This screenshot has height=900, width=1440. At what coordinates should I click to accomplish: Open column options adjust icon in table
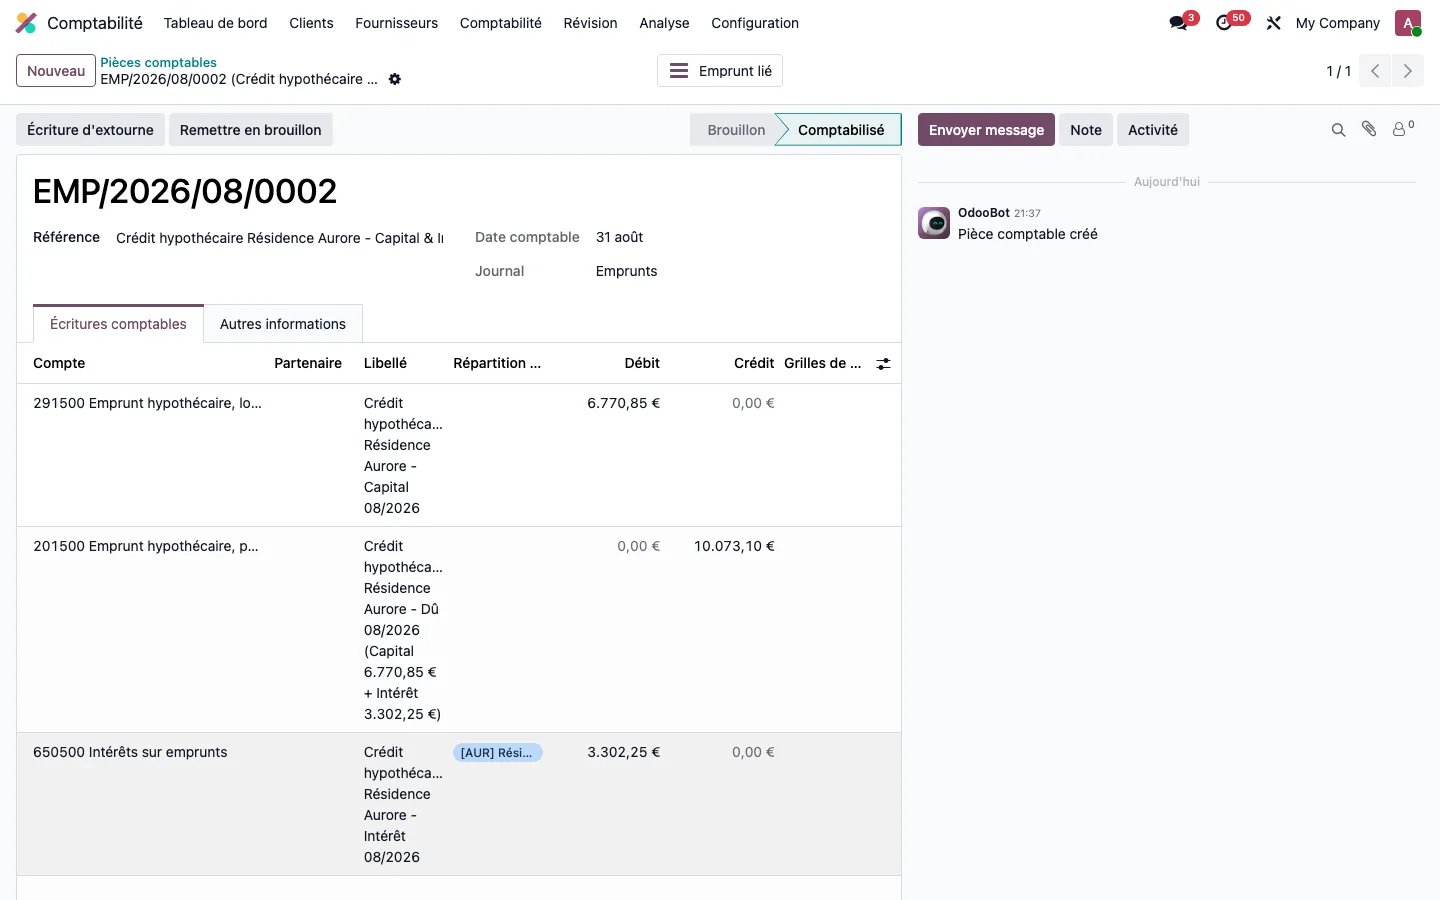coord(883,364)
